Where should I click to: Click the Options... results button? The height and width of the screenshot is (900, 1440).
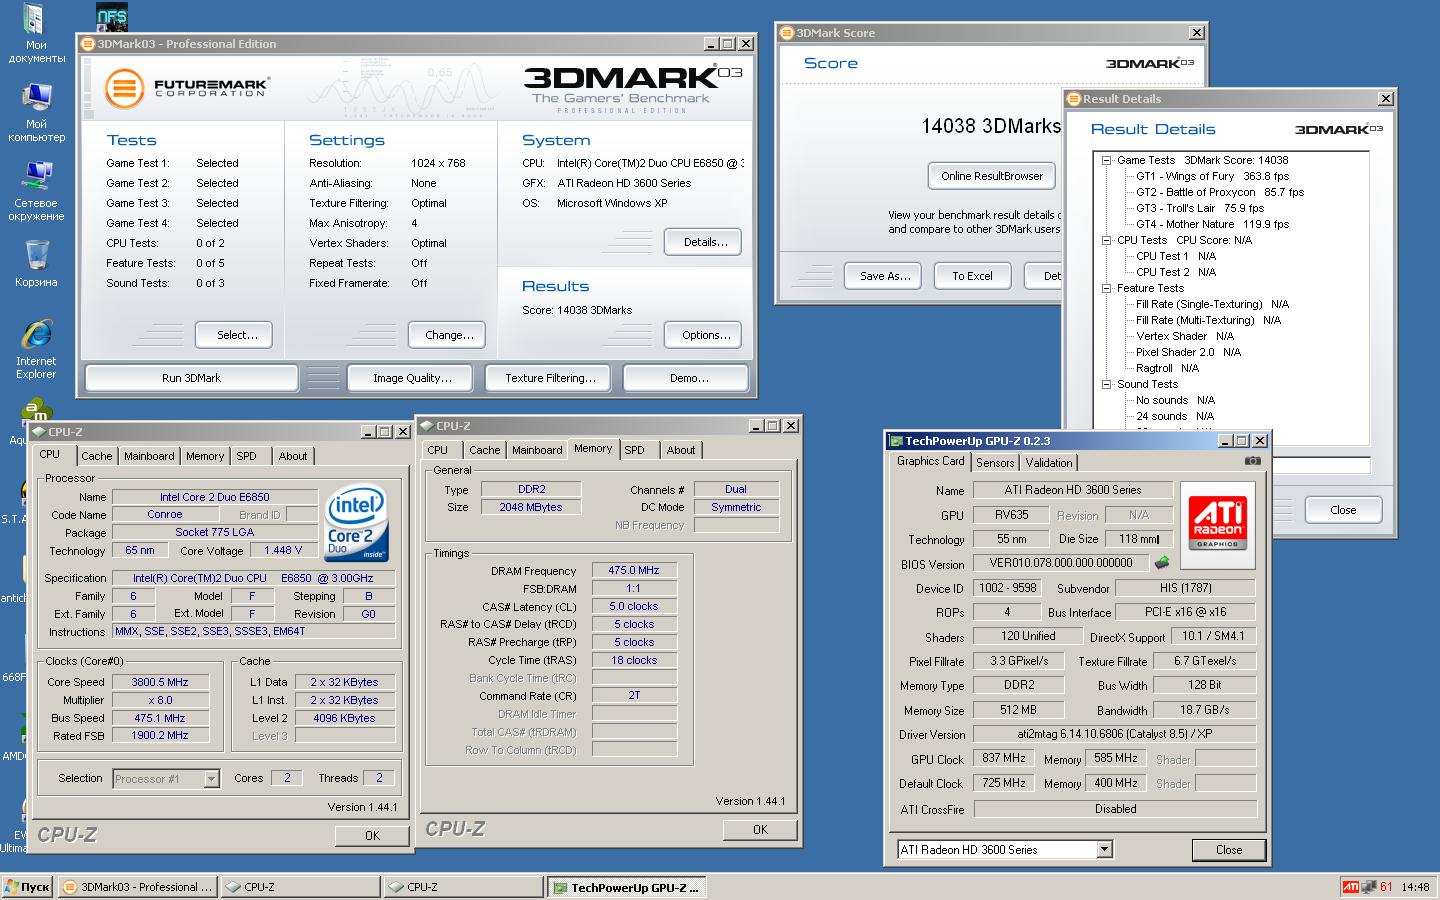[x=705, y=335]
